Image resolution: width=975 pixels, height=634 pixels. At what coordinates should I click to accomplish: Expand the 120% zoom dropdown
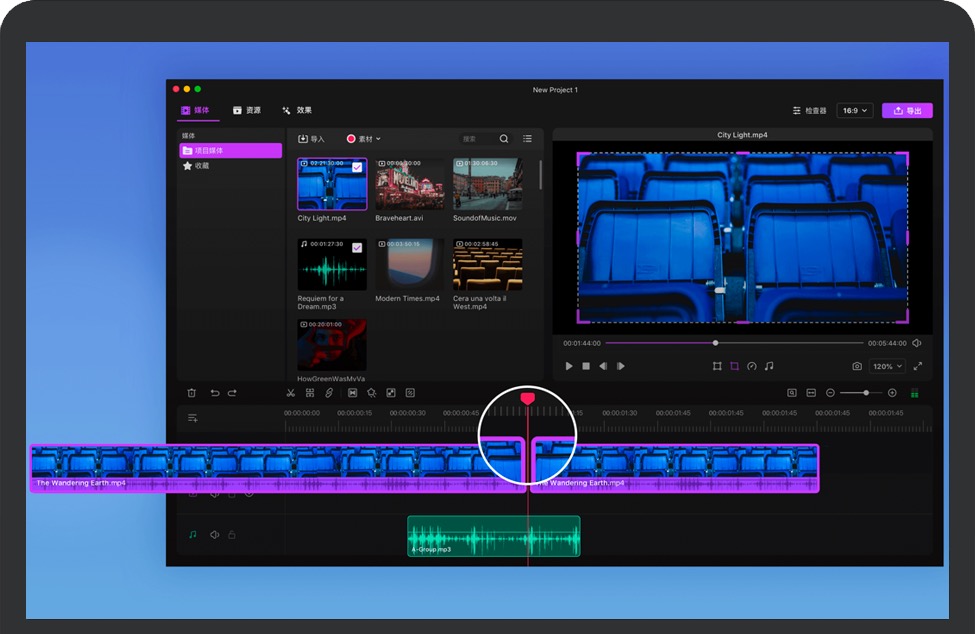[x=887, y=367]
